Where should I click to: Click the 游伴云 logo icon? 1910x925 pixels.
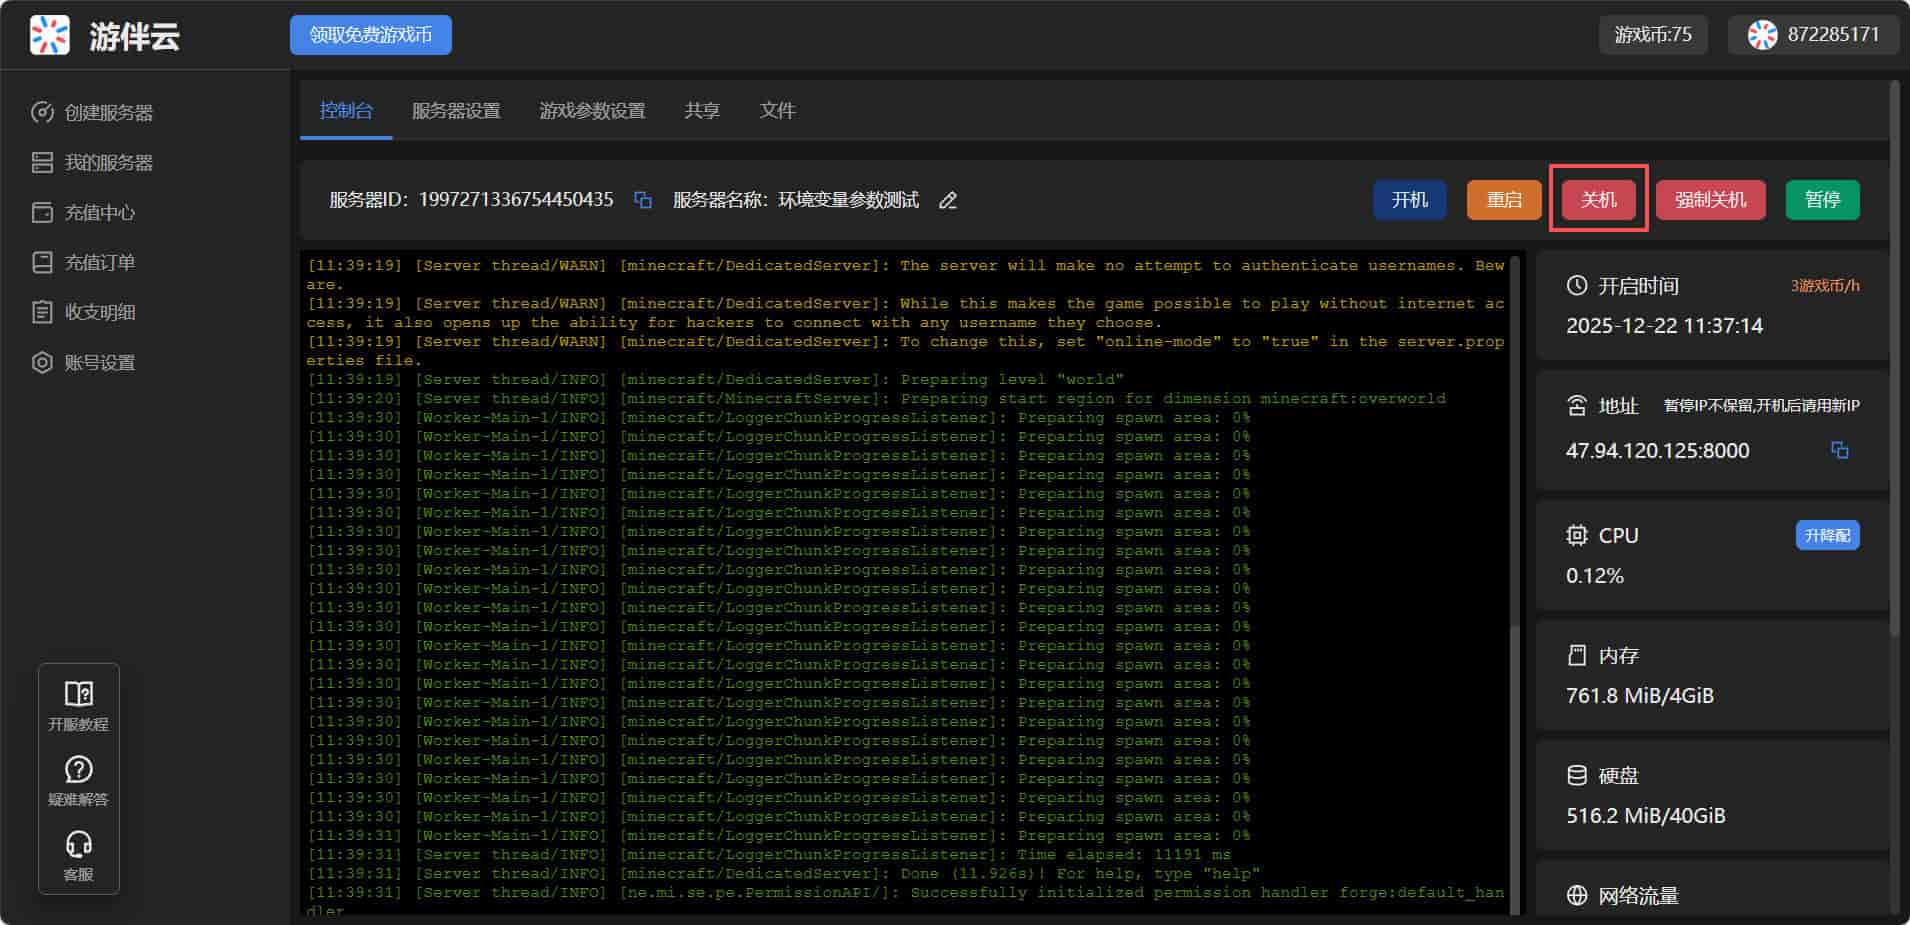point(50,35)
